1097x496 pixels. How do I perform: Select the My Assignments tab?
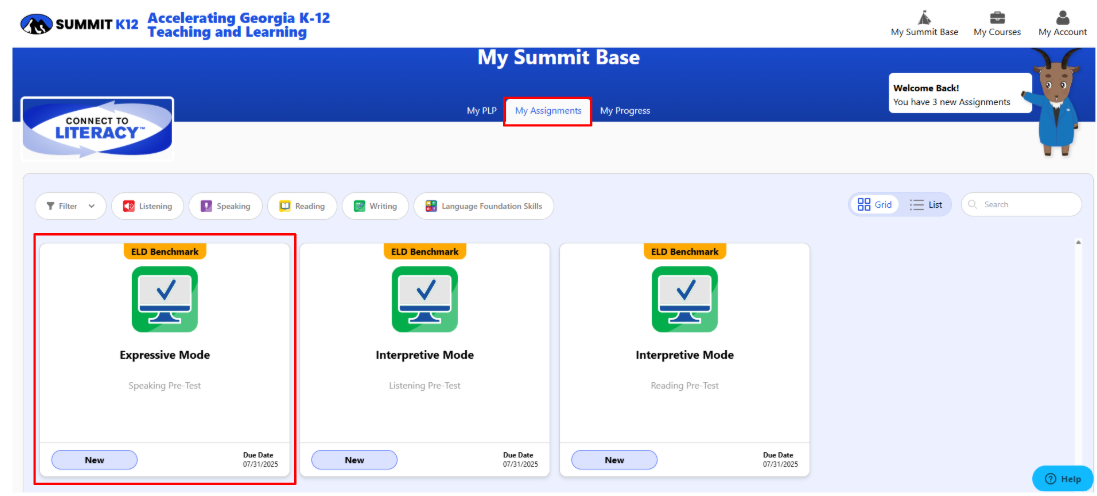548,111
